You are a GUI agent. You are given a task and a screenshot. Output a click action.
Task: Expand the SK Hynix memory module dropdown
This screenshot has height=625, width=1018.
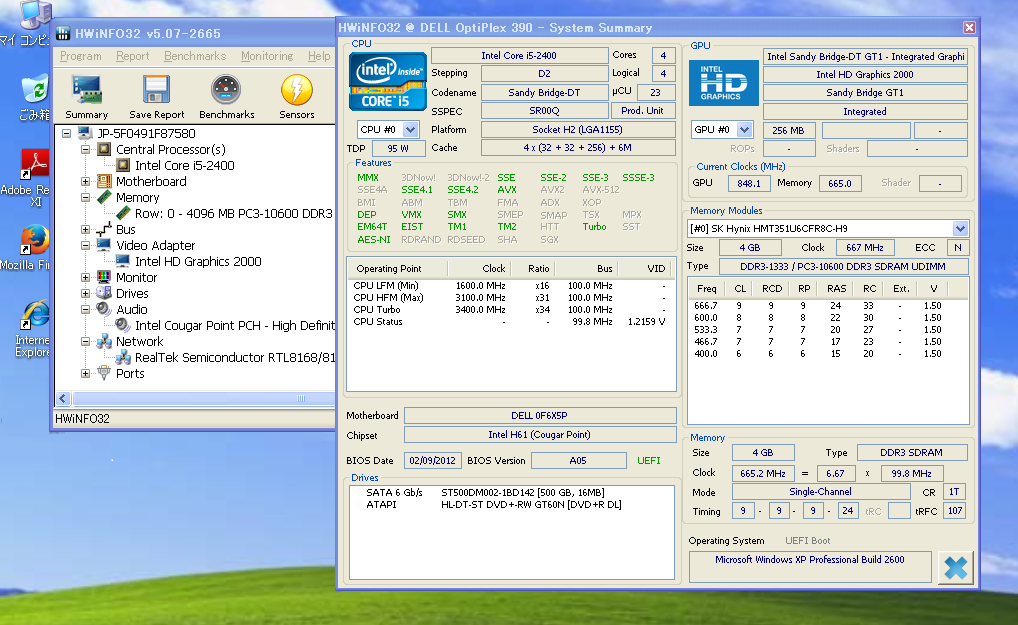tap(960, 229)
